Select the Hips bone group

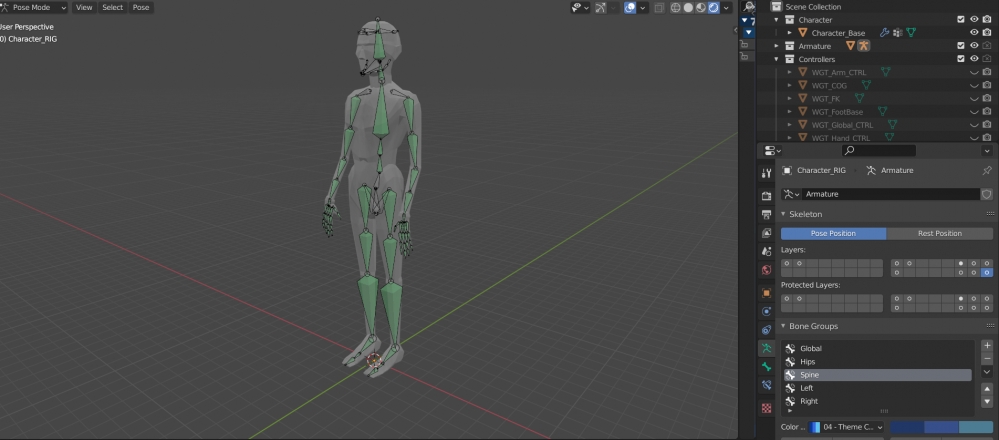tap(878, 362)
